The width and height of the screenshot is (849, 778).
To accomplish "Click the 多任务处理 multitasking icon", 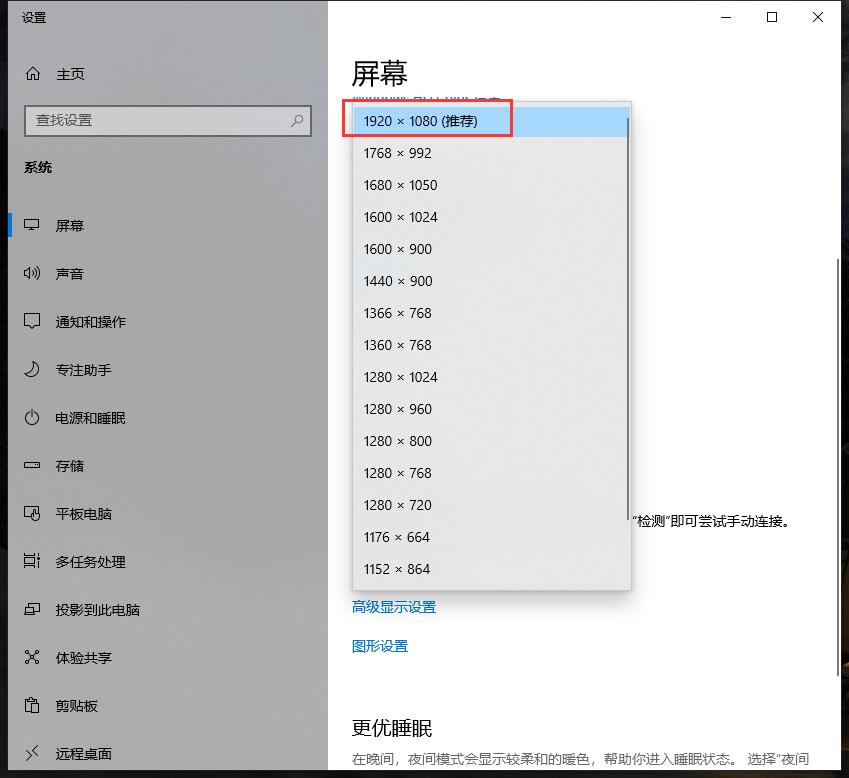I will [x=30, y=561].
